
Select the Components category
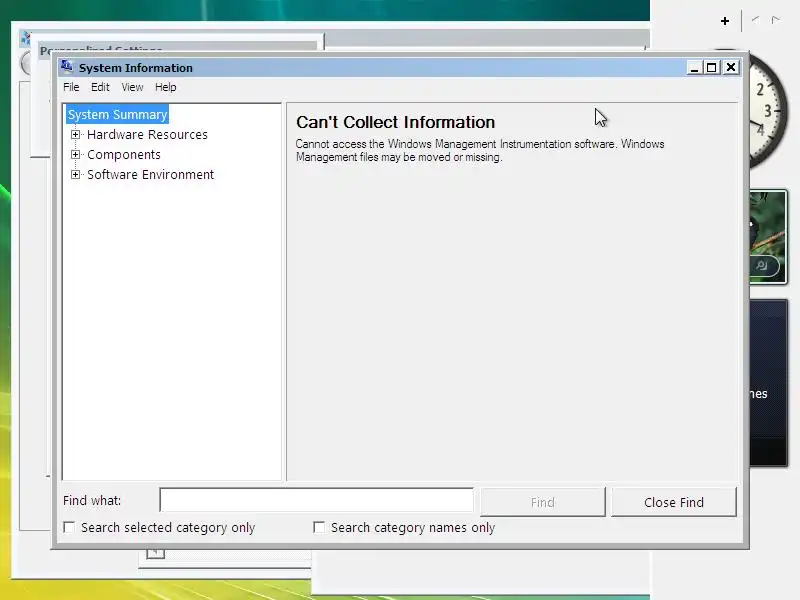pos(124,155)
